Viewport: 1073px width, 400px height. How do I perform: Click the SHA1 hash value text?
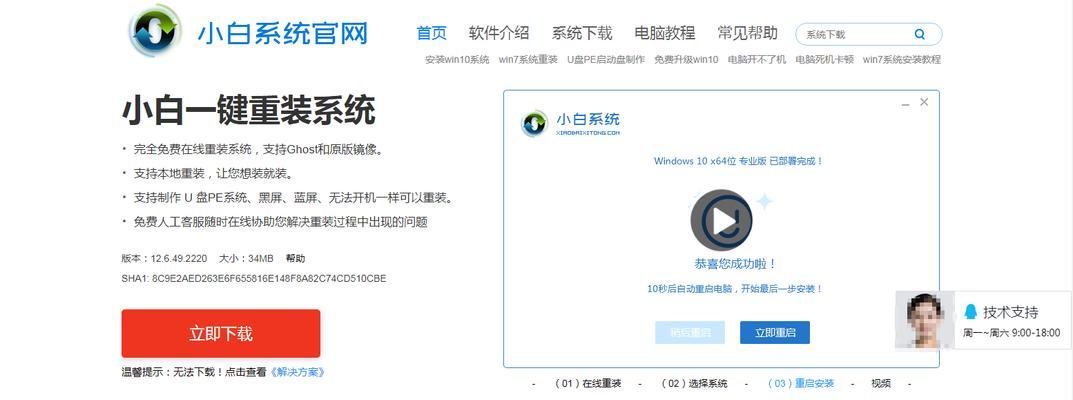click(269, 279)
